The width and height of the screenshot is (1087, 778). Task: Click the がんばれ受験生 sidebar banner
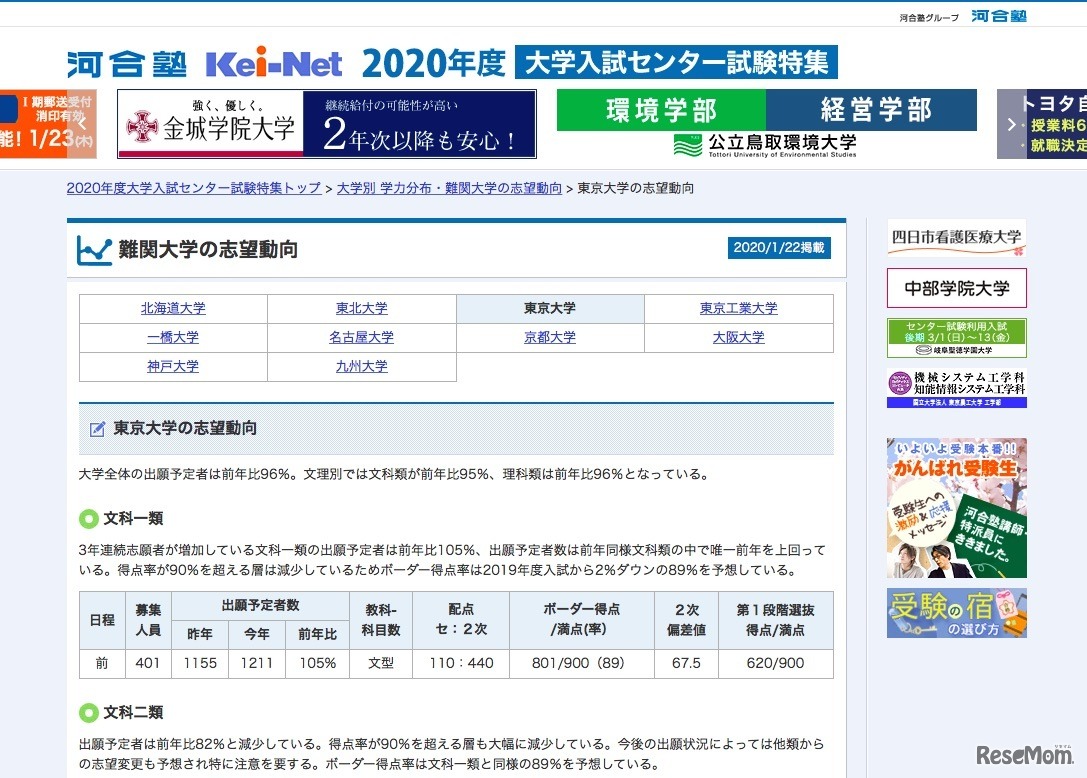(x=955, y=508)
